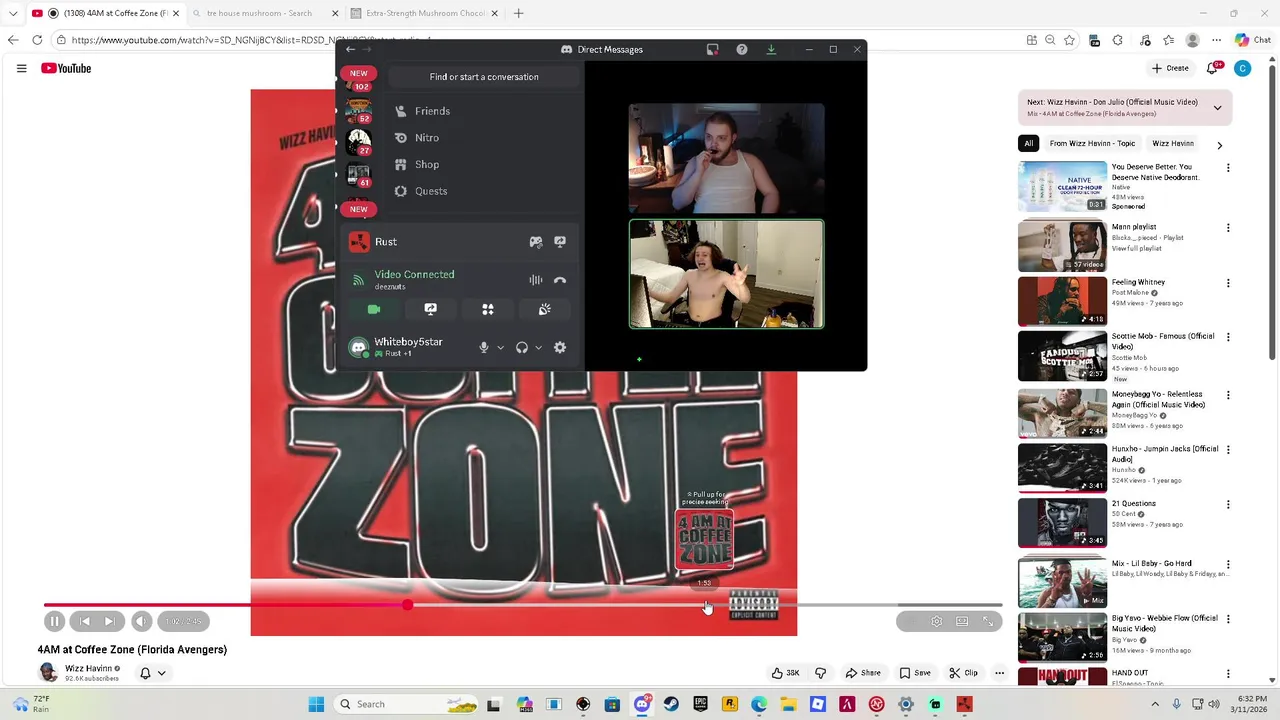Open Discord server with 61 badge
Screen dimensions: 1280x720
pyautogui.click(x=358, y=175)
